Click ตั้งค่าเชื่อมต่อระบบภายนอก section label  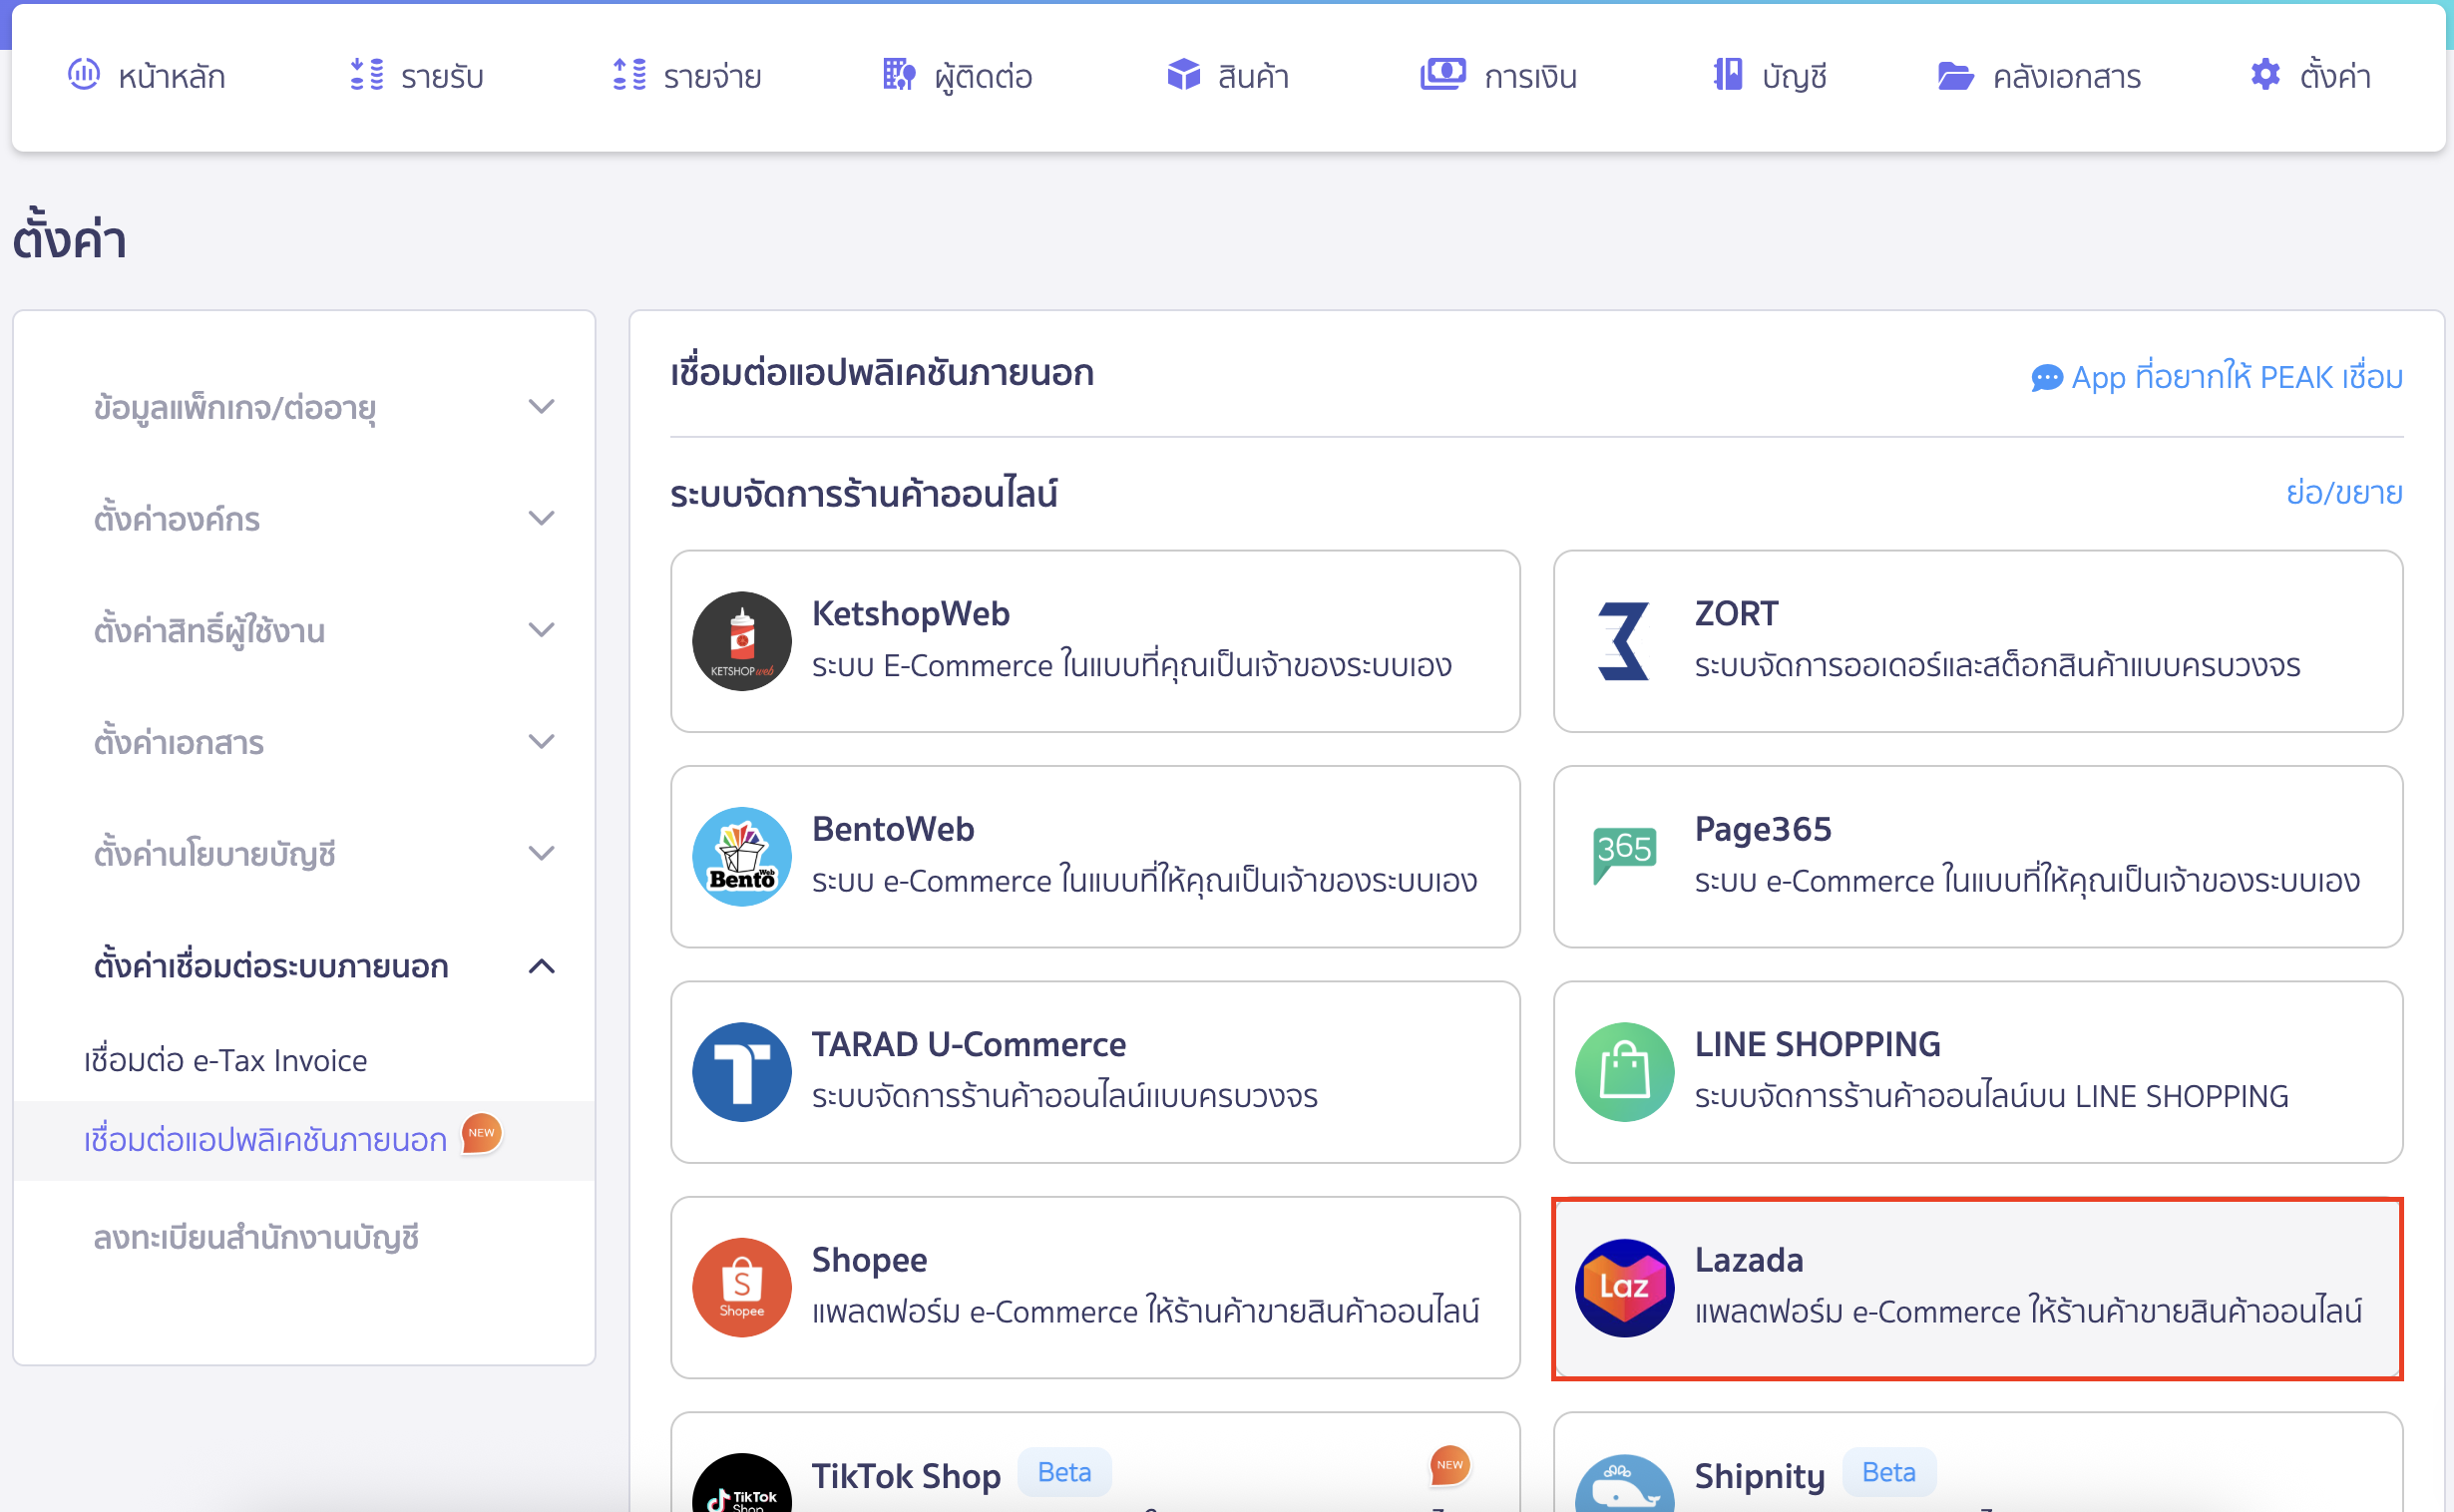[x=271, y=967]
